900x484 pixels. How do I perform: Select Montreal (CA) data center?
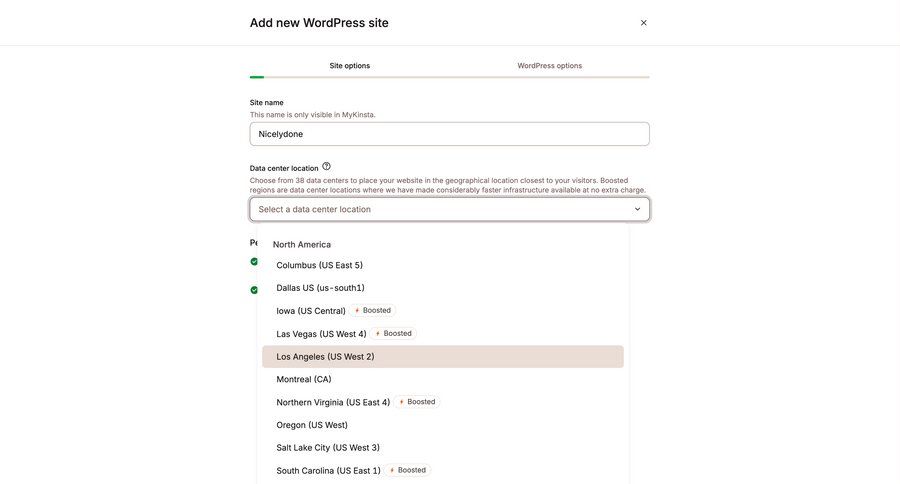(x=304, y=380)
